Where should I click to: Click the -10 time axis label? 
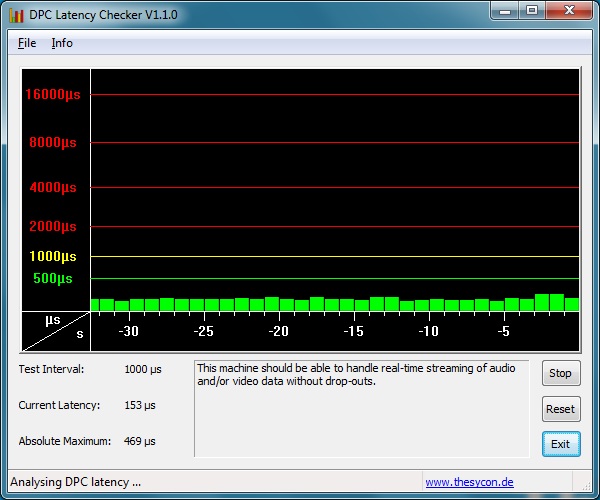(429, 331)
